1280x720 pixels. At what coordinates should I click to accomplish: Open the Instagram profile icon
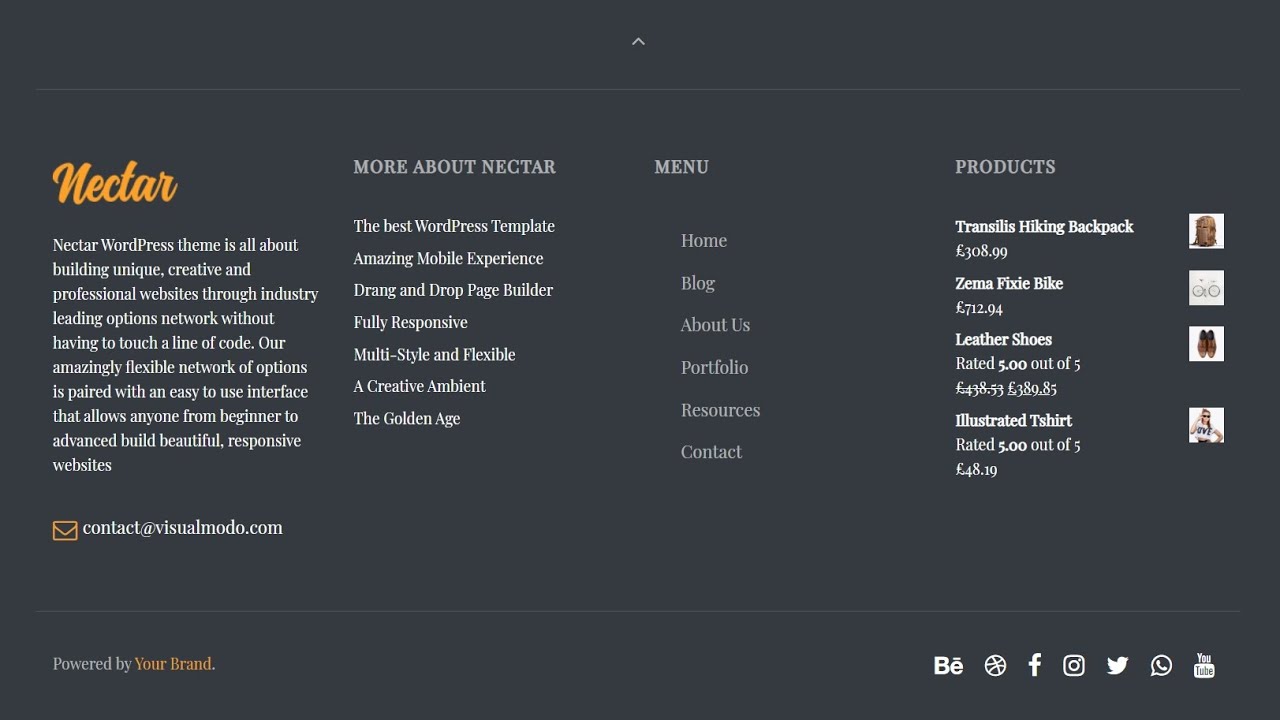(1074, 666)
